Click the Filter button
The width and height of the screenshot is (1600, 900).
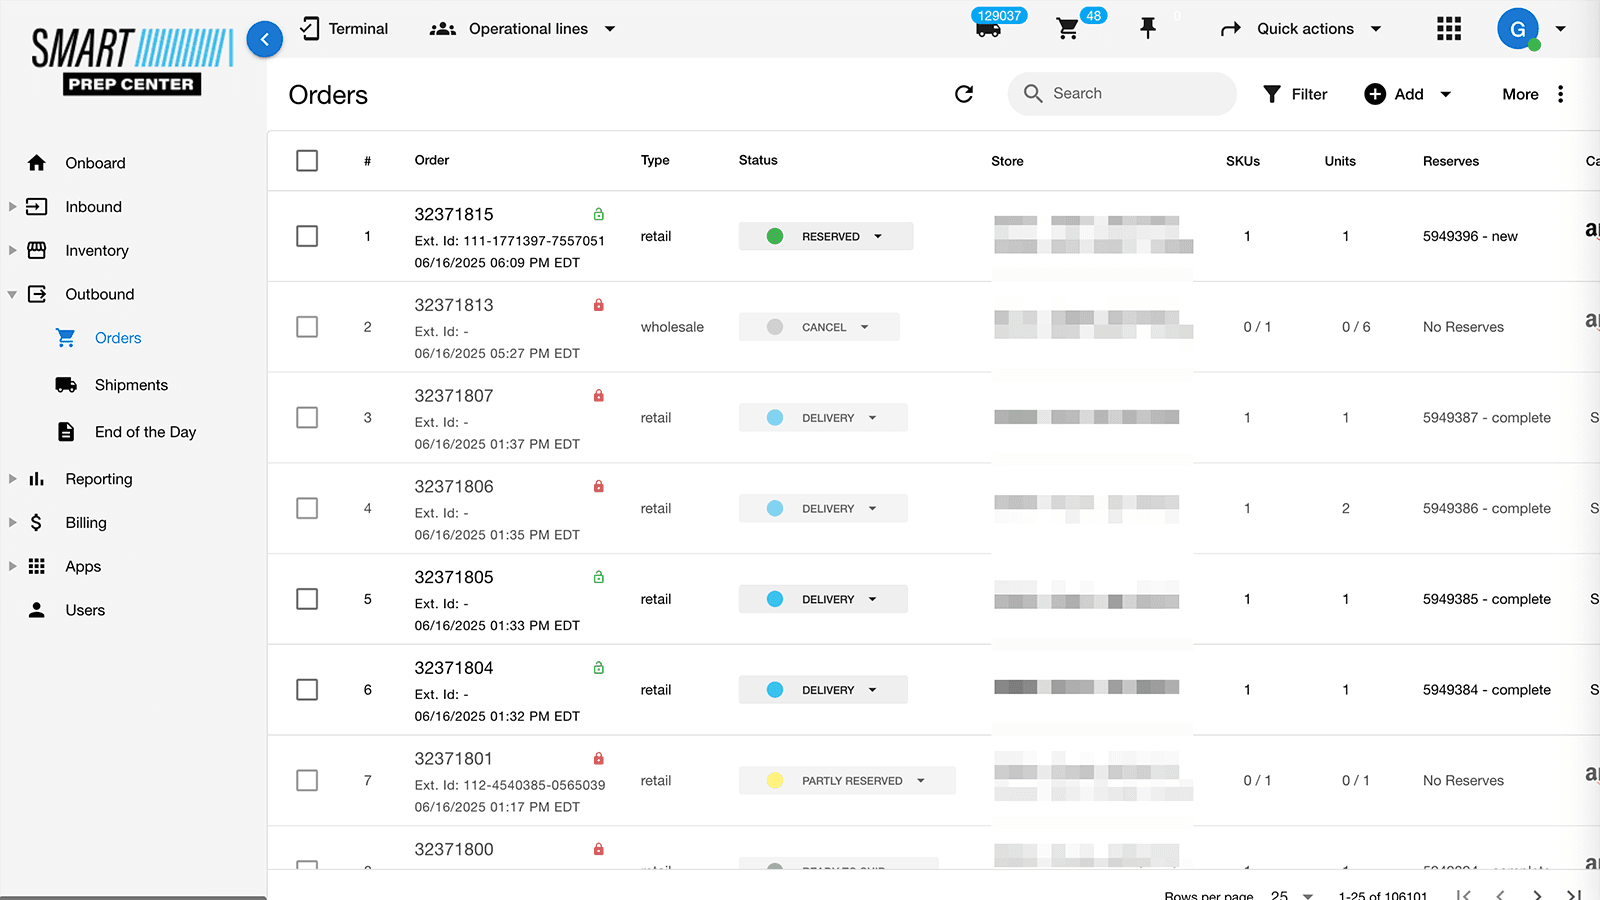(1296, 93)
